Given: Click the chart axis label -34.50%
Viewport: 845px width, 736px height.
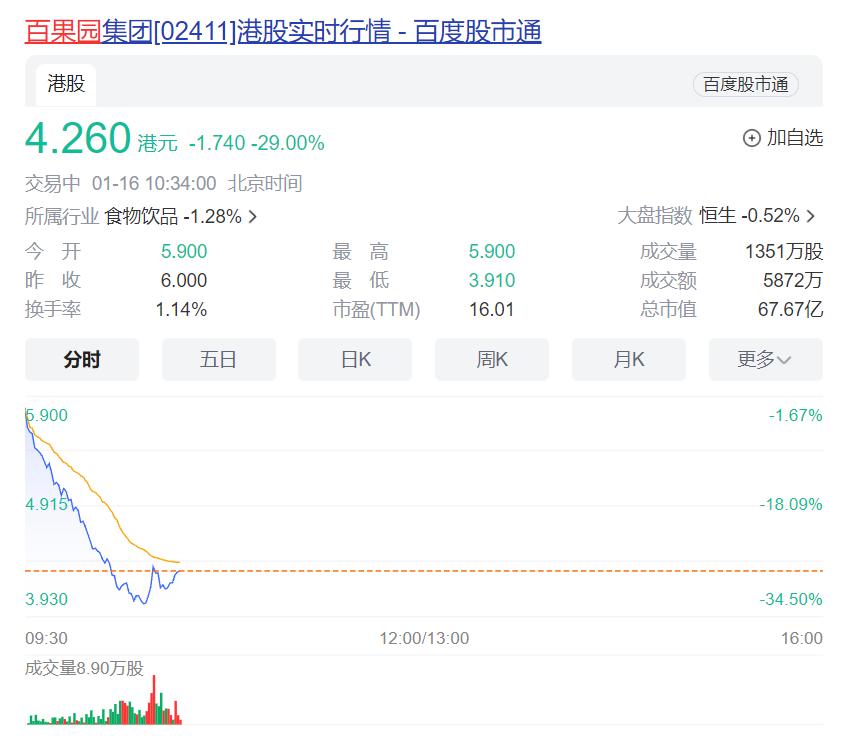Looking at the screenshot, I should (x=791, y=600).
